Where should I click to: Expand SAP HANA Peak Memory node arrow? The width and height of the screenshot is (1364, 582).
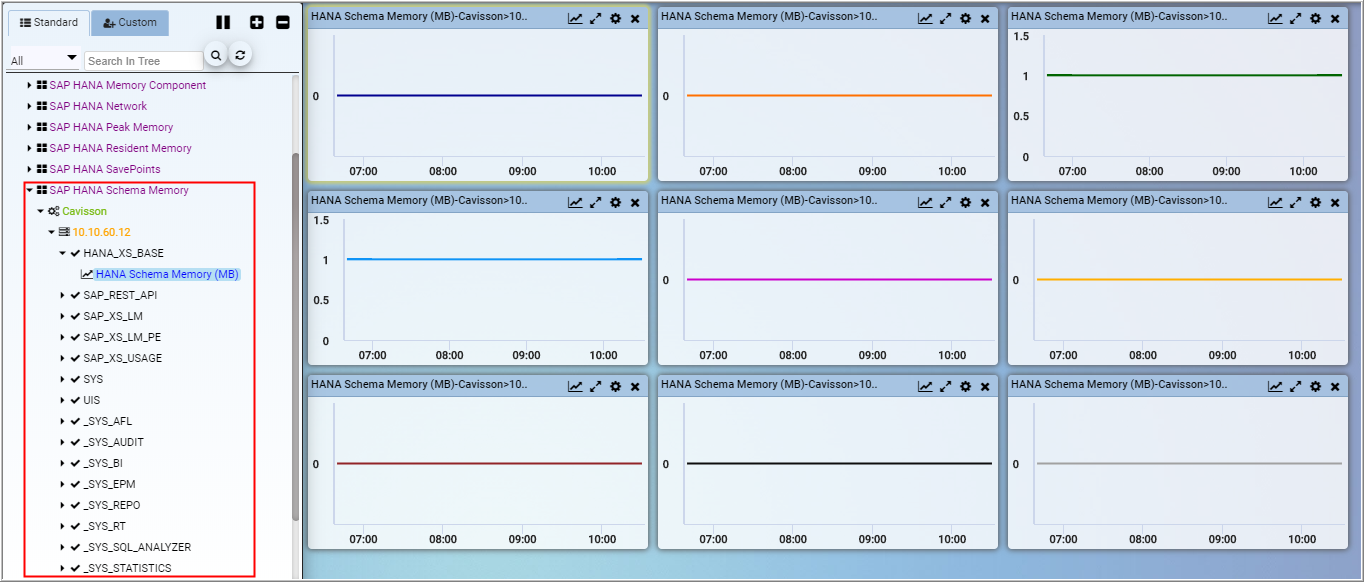30,127
